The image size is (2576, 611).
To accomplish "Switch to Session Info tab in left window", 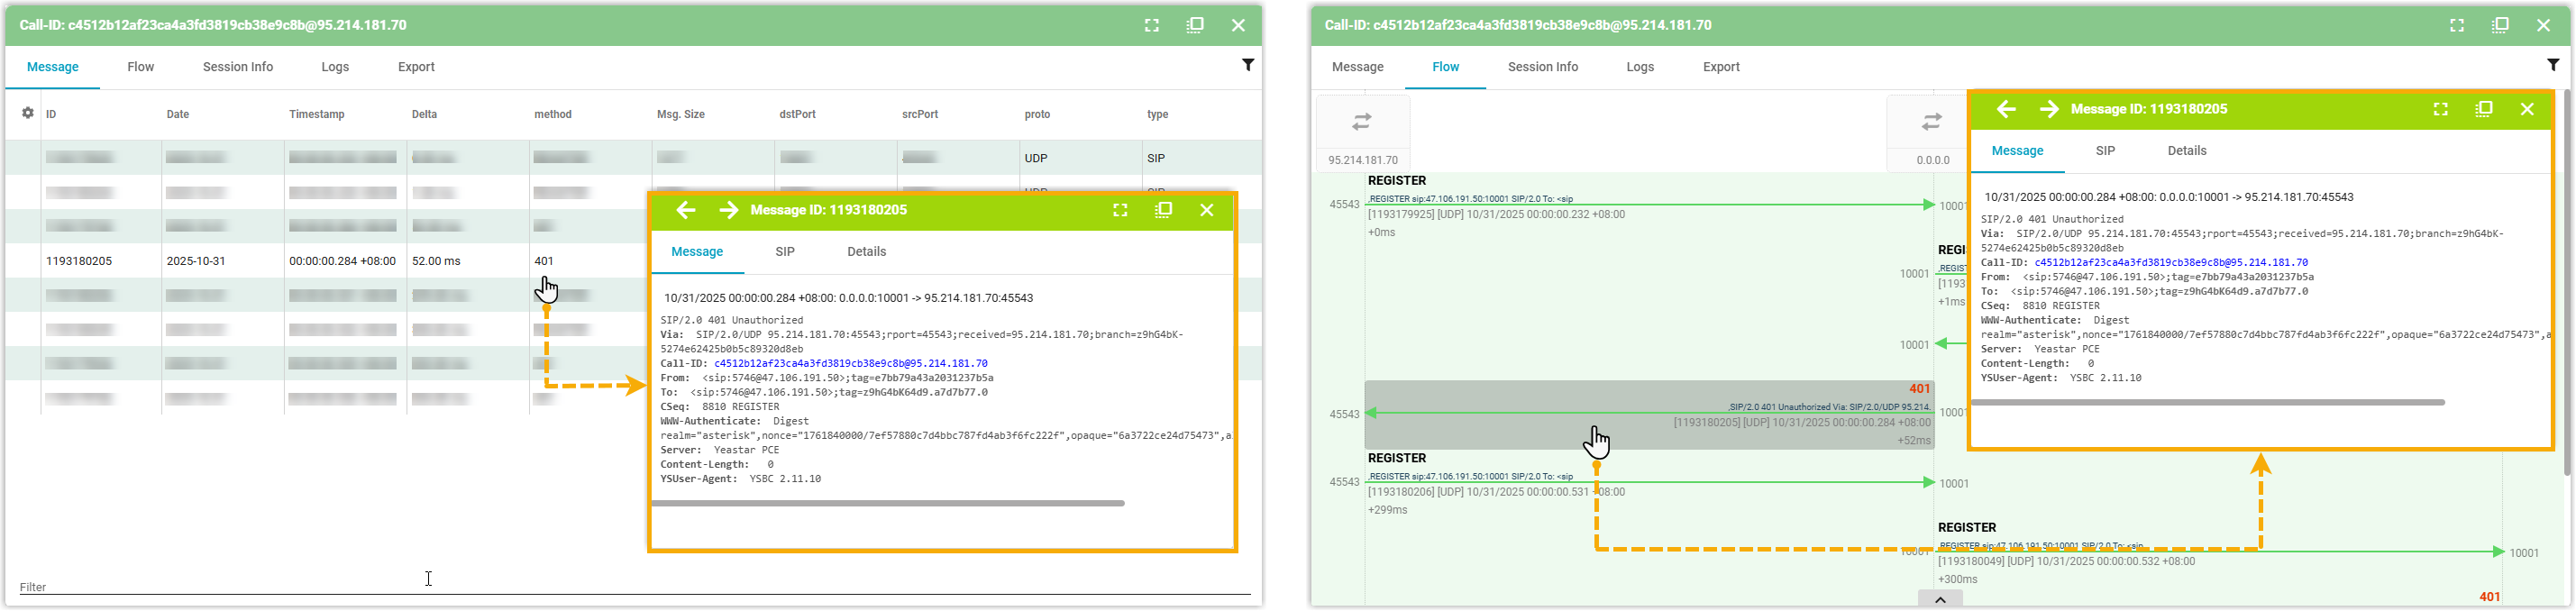I will pos(238,67).
